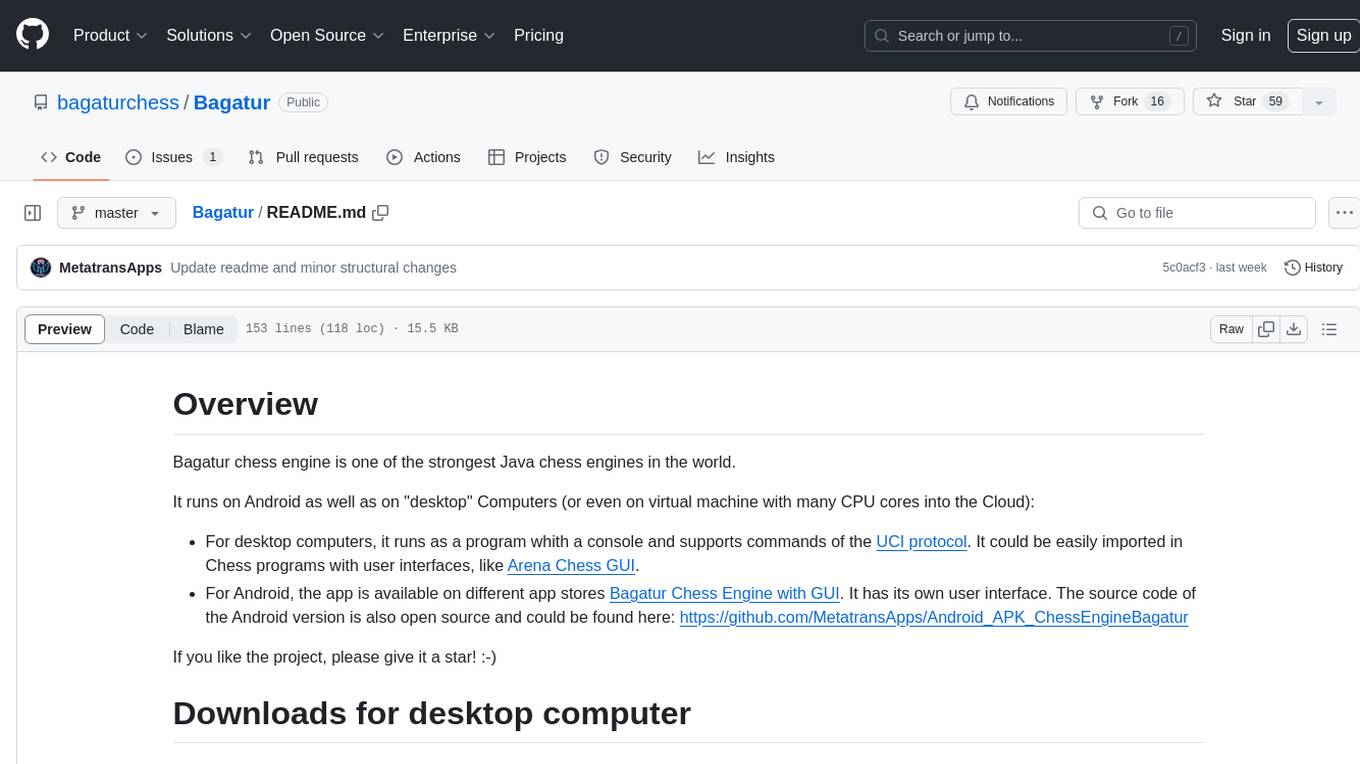Click the Downloads for desktop computer heading
1360x764 pixels.
coord(431,713)
